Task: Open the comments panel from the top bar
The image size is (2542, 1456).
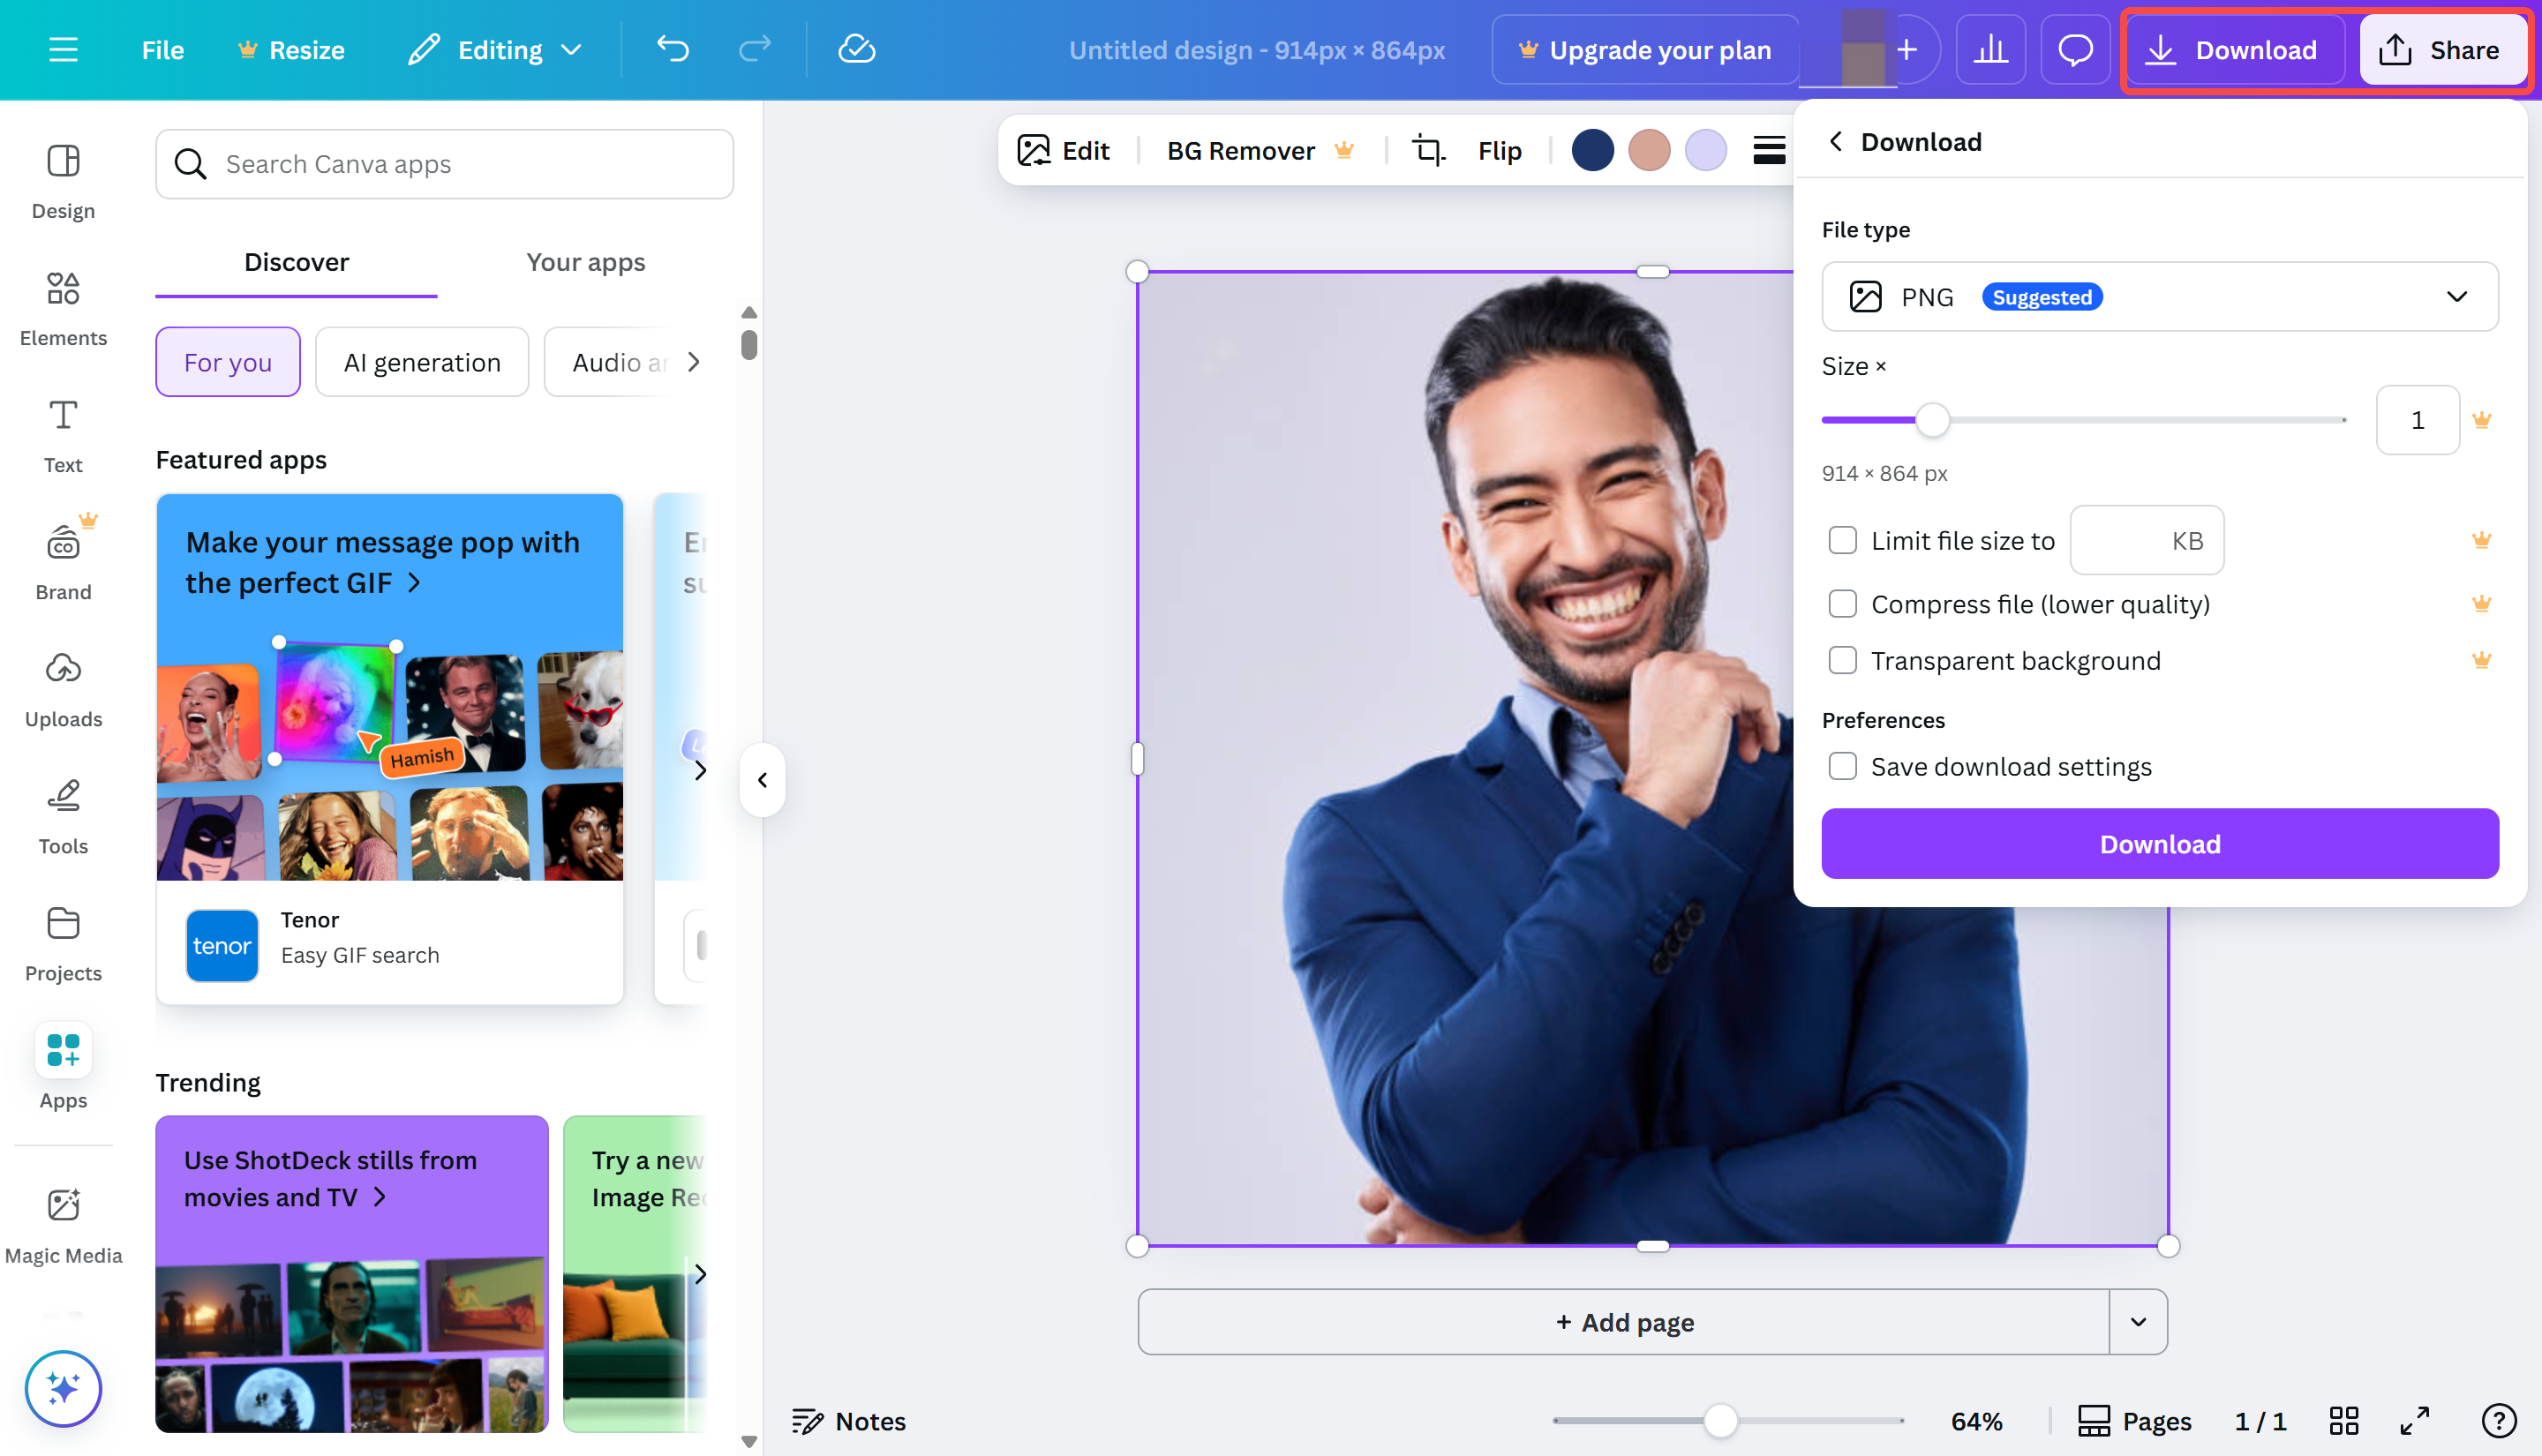Action: coord(2074,49)
